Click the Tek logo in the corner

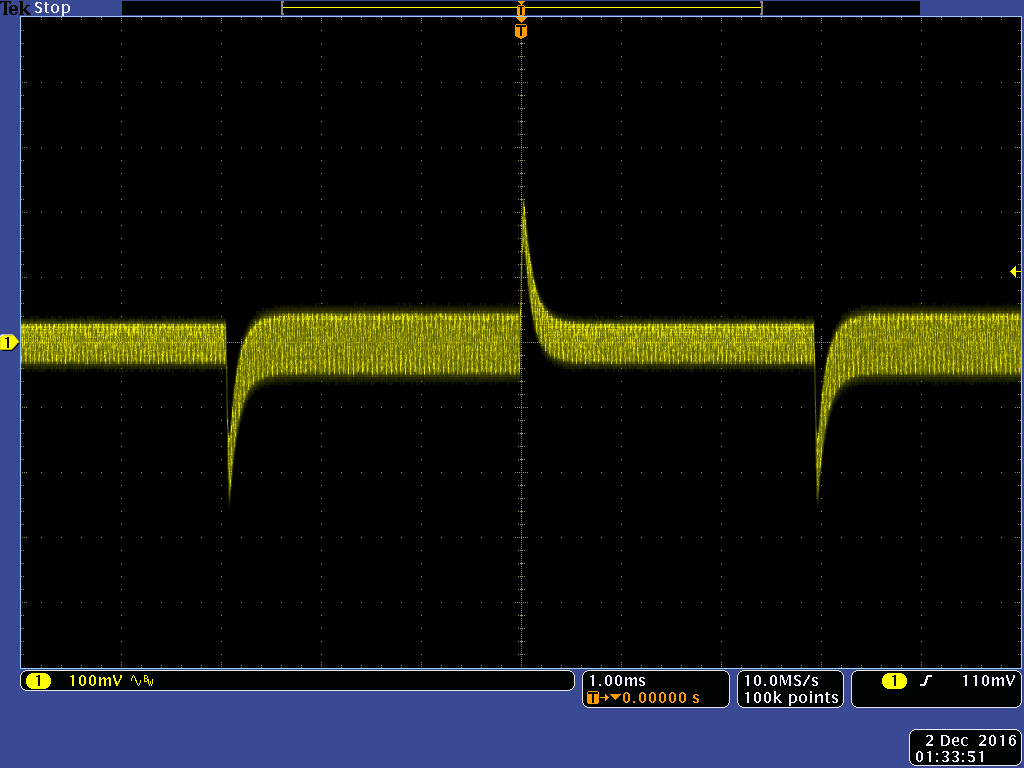coord(16,8)
